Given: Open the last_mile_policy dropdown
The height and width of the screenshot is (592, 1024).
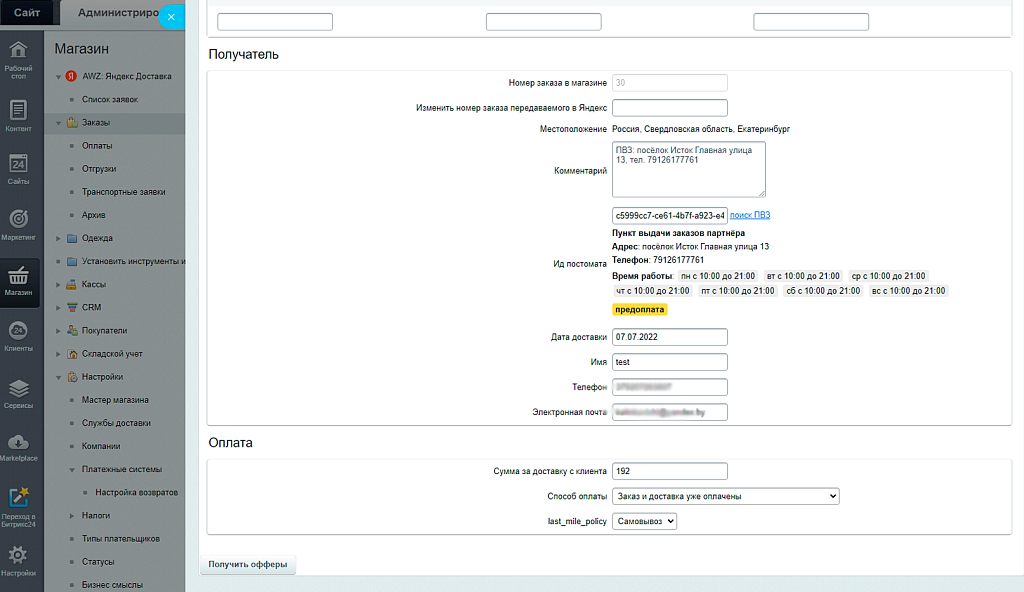Looking at the screenshot, I should pyautogui.click(x=644, y=521).
